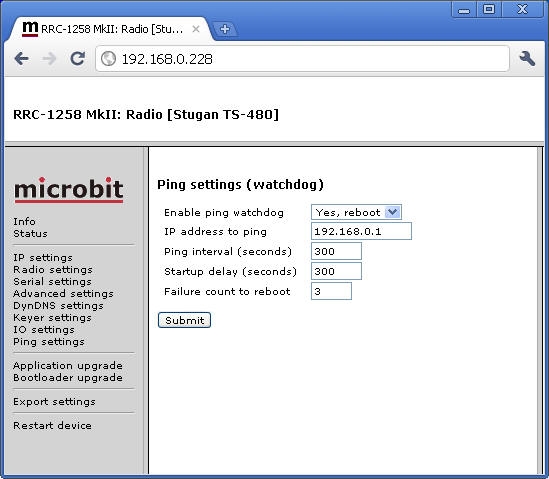The width and height of the screenshot is (549, 479).
Task: Click the Failure count to reboot field
Action: coord(331,291)
